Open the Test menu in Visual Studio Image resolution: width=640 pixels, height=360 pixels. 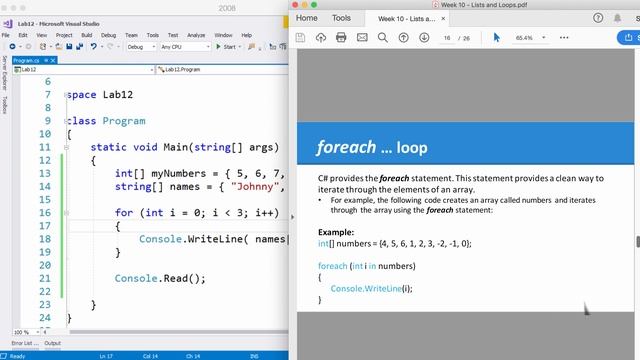tap(173, 35)
